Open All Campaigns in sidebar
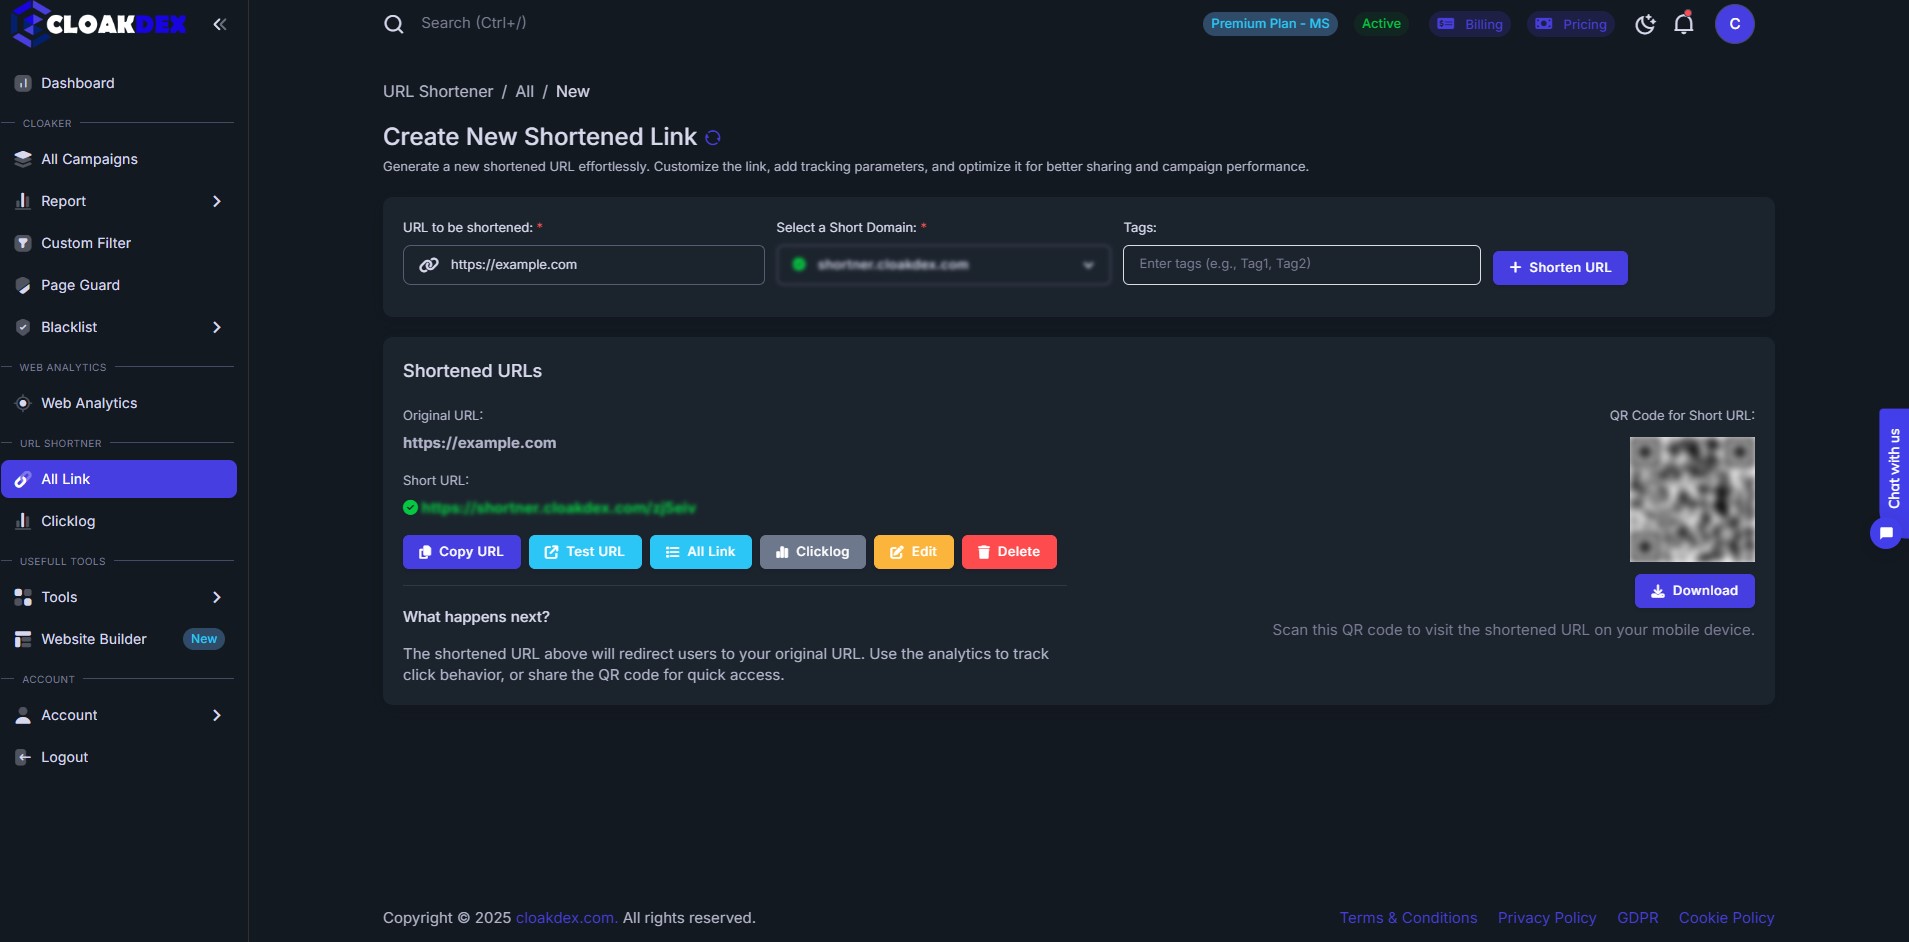1909x942 pixels. tap(118, 159)
